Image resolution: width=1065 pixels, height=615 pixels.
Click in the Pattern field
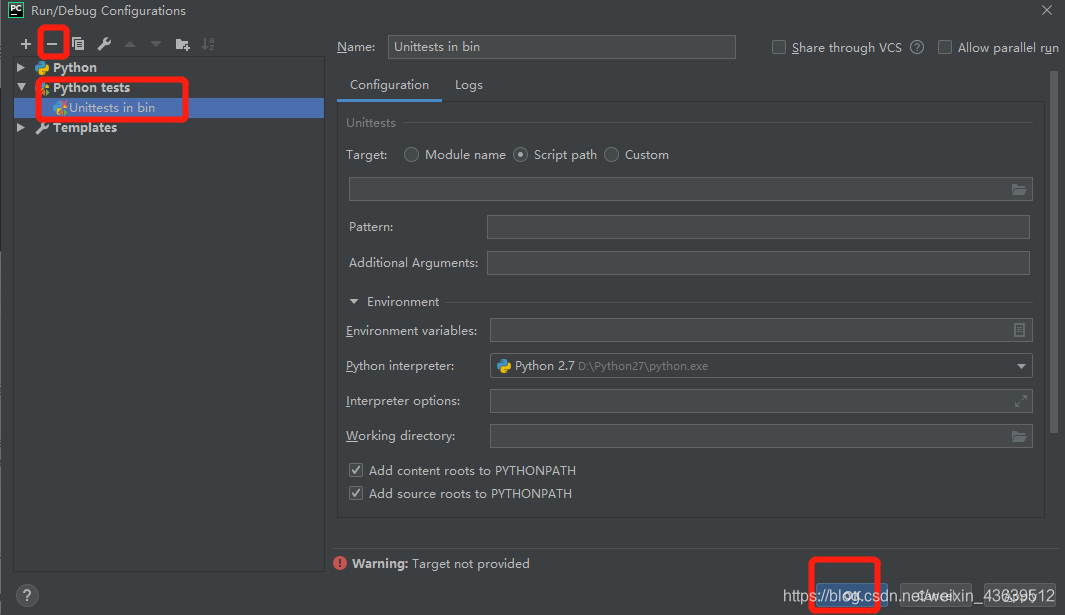click(x=758, y=227)
